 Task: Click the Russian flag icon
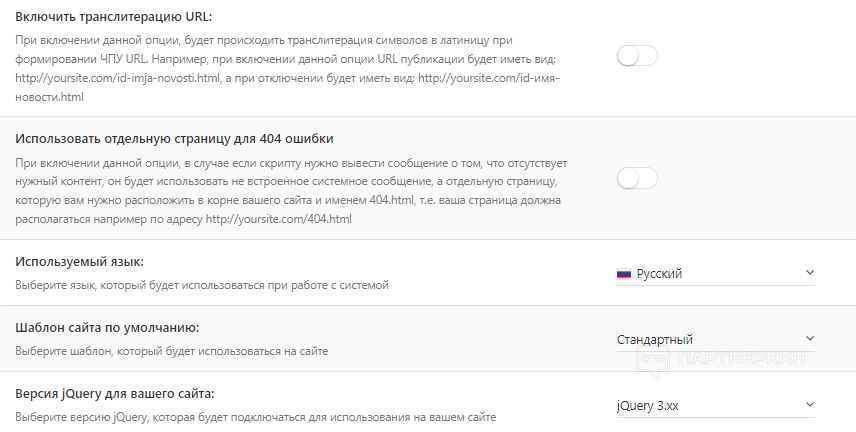coord(624,273)
